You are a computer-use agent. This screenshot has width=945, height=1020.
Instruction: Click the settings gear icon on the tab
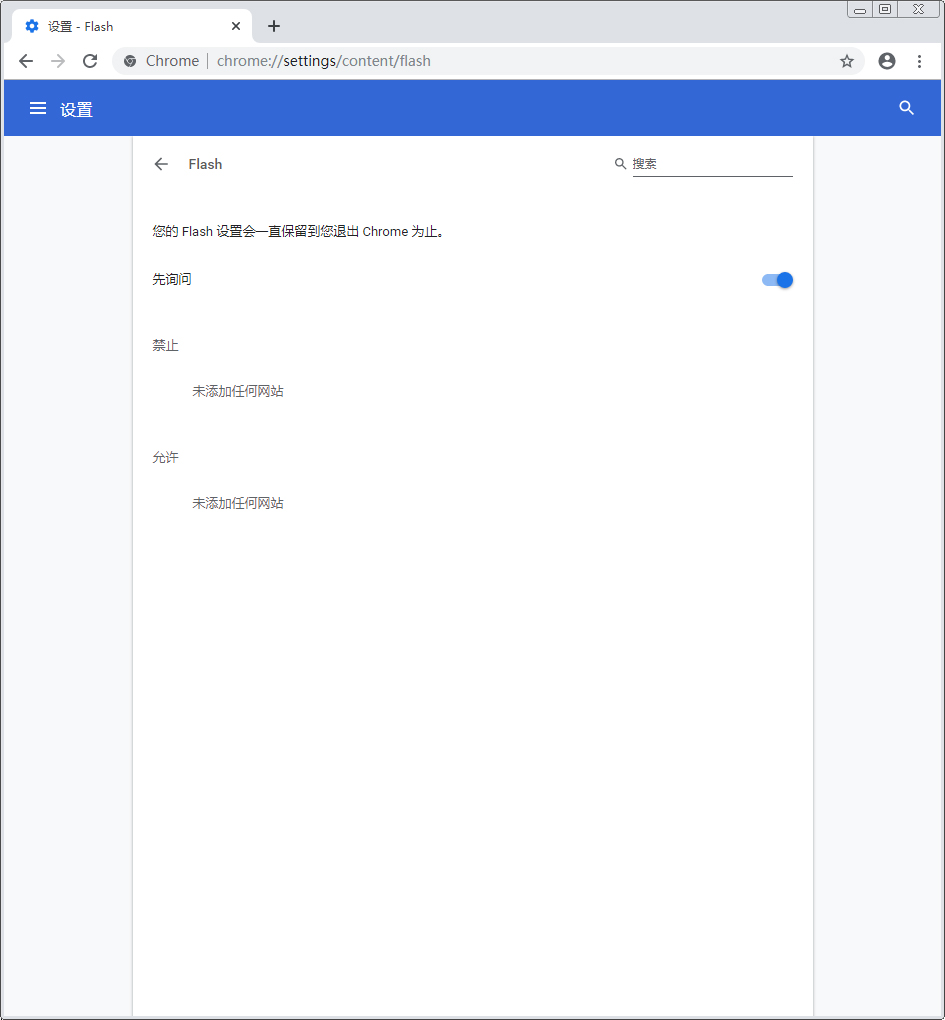pyautogui.click(x=32, y=26)
